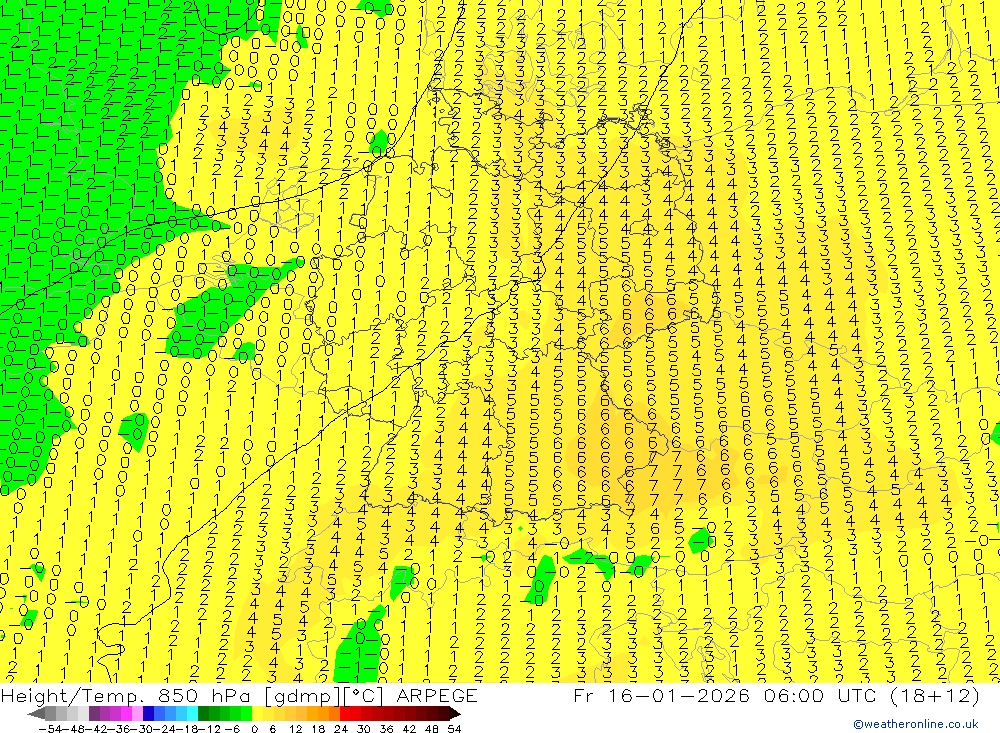Select the yellow legend swatch above 0

(x=257, y=713)
